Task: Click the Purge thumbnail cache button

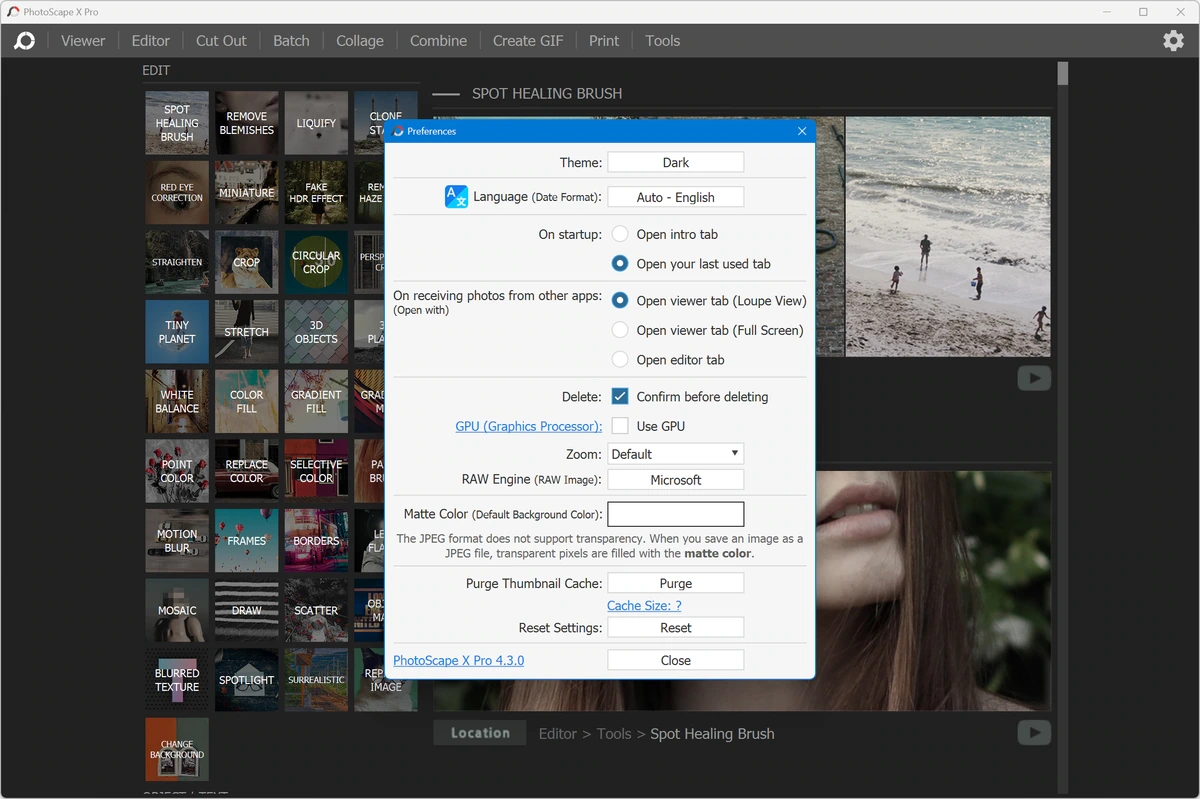Action: [x=676, y=583]
